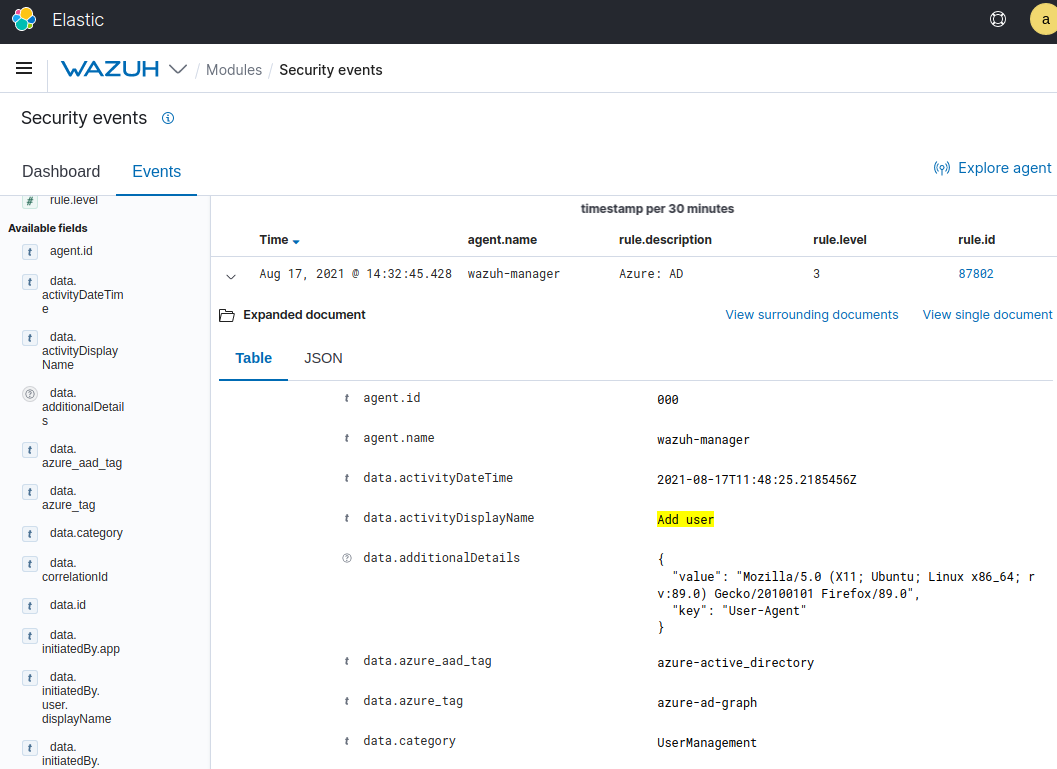
Task: Click the yellow user avatar
Action: pyautogui.click(x=1044, y=19)
